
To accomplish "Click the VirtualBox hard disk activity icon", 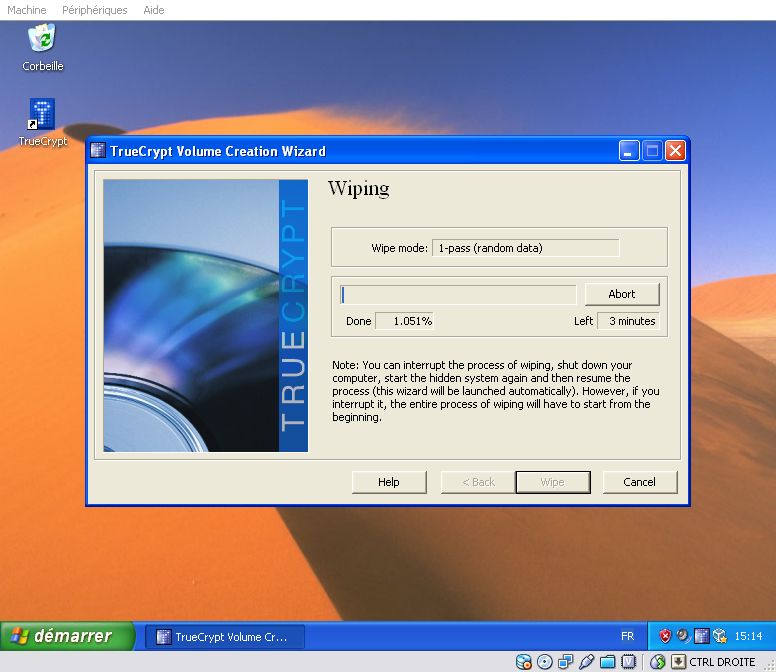I will [524, 662].
